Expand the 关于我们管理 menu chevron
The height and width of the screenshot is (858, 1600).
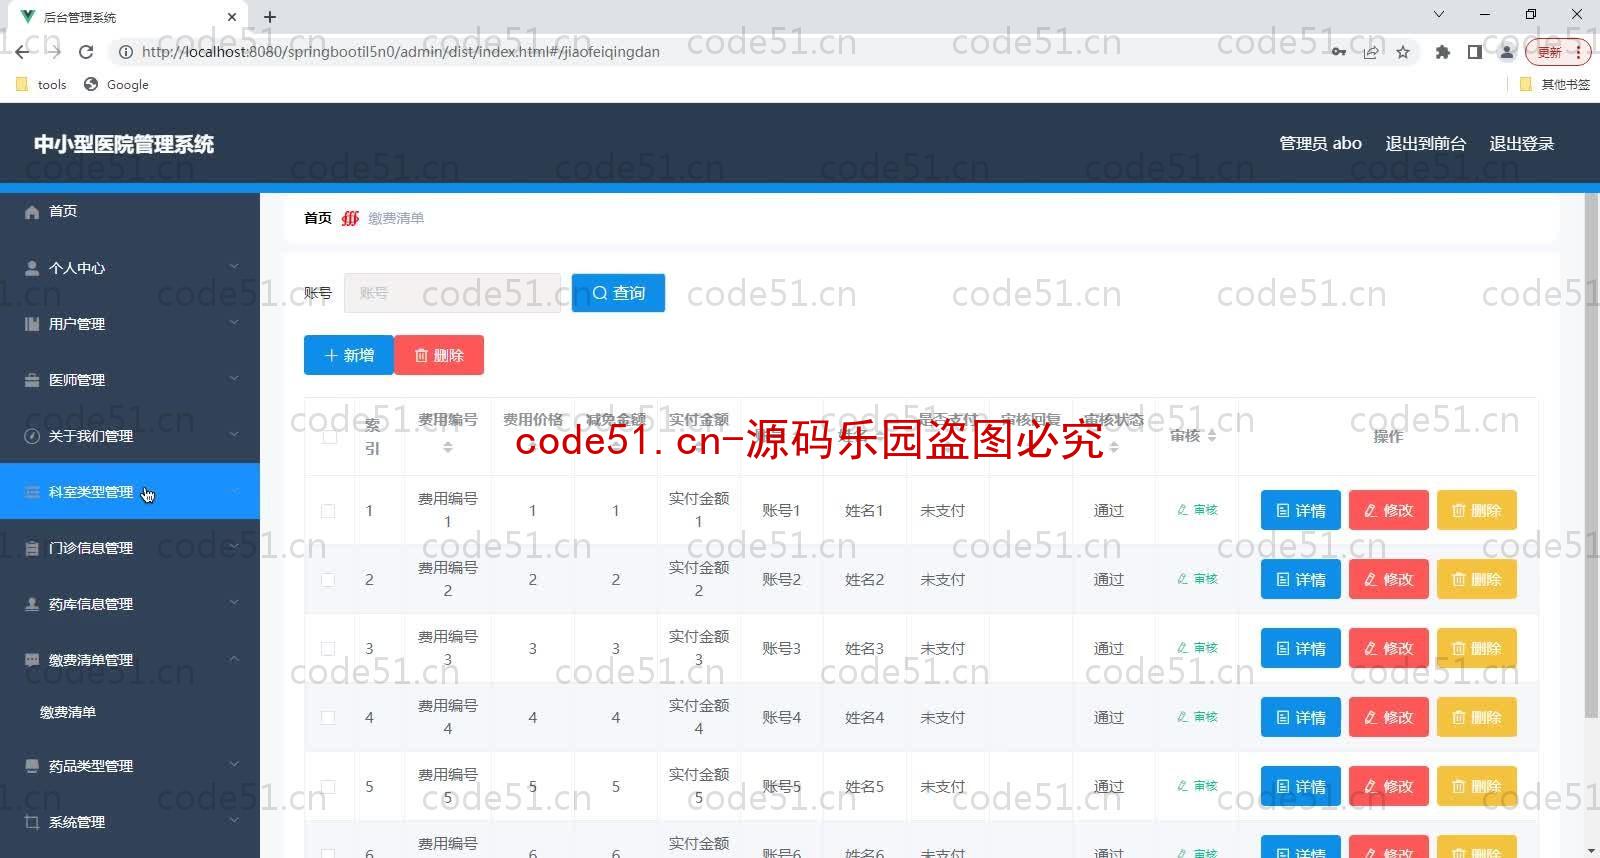click(234, 435)
